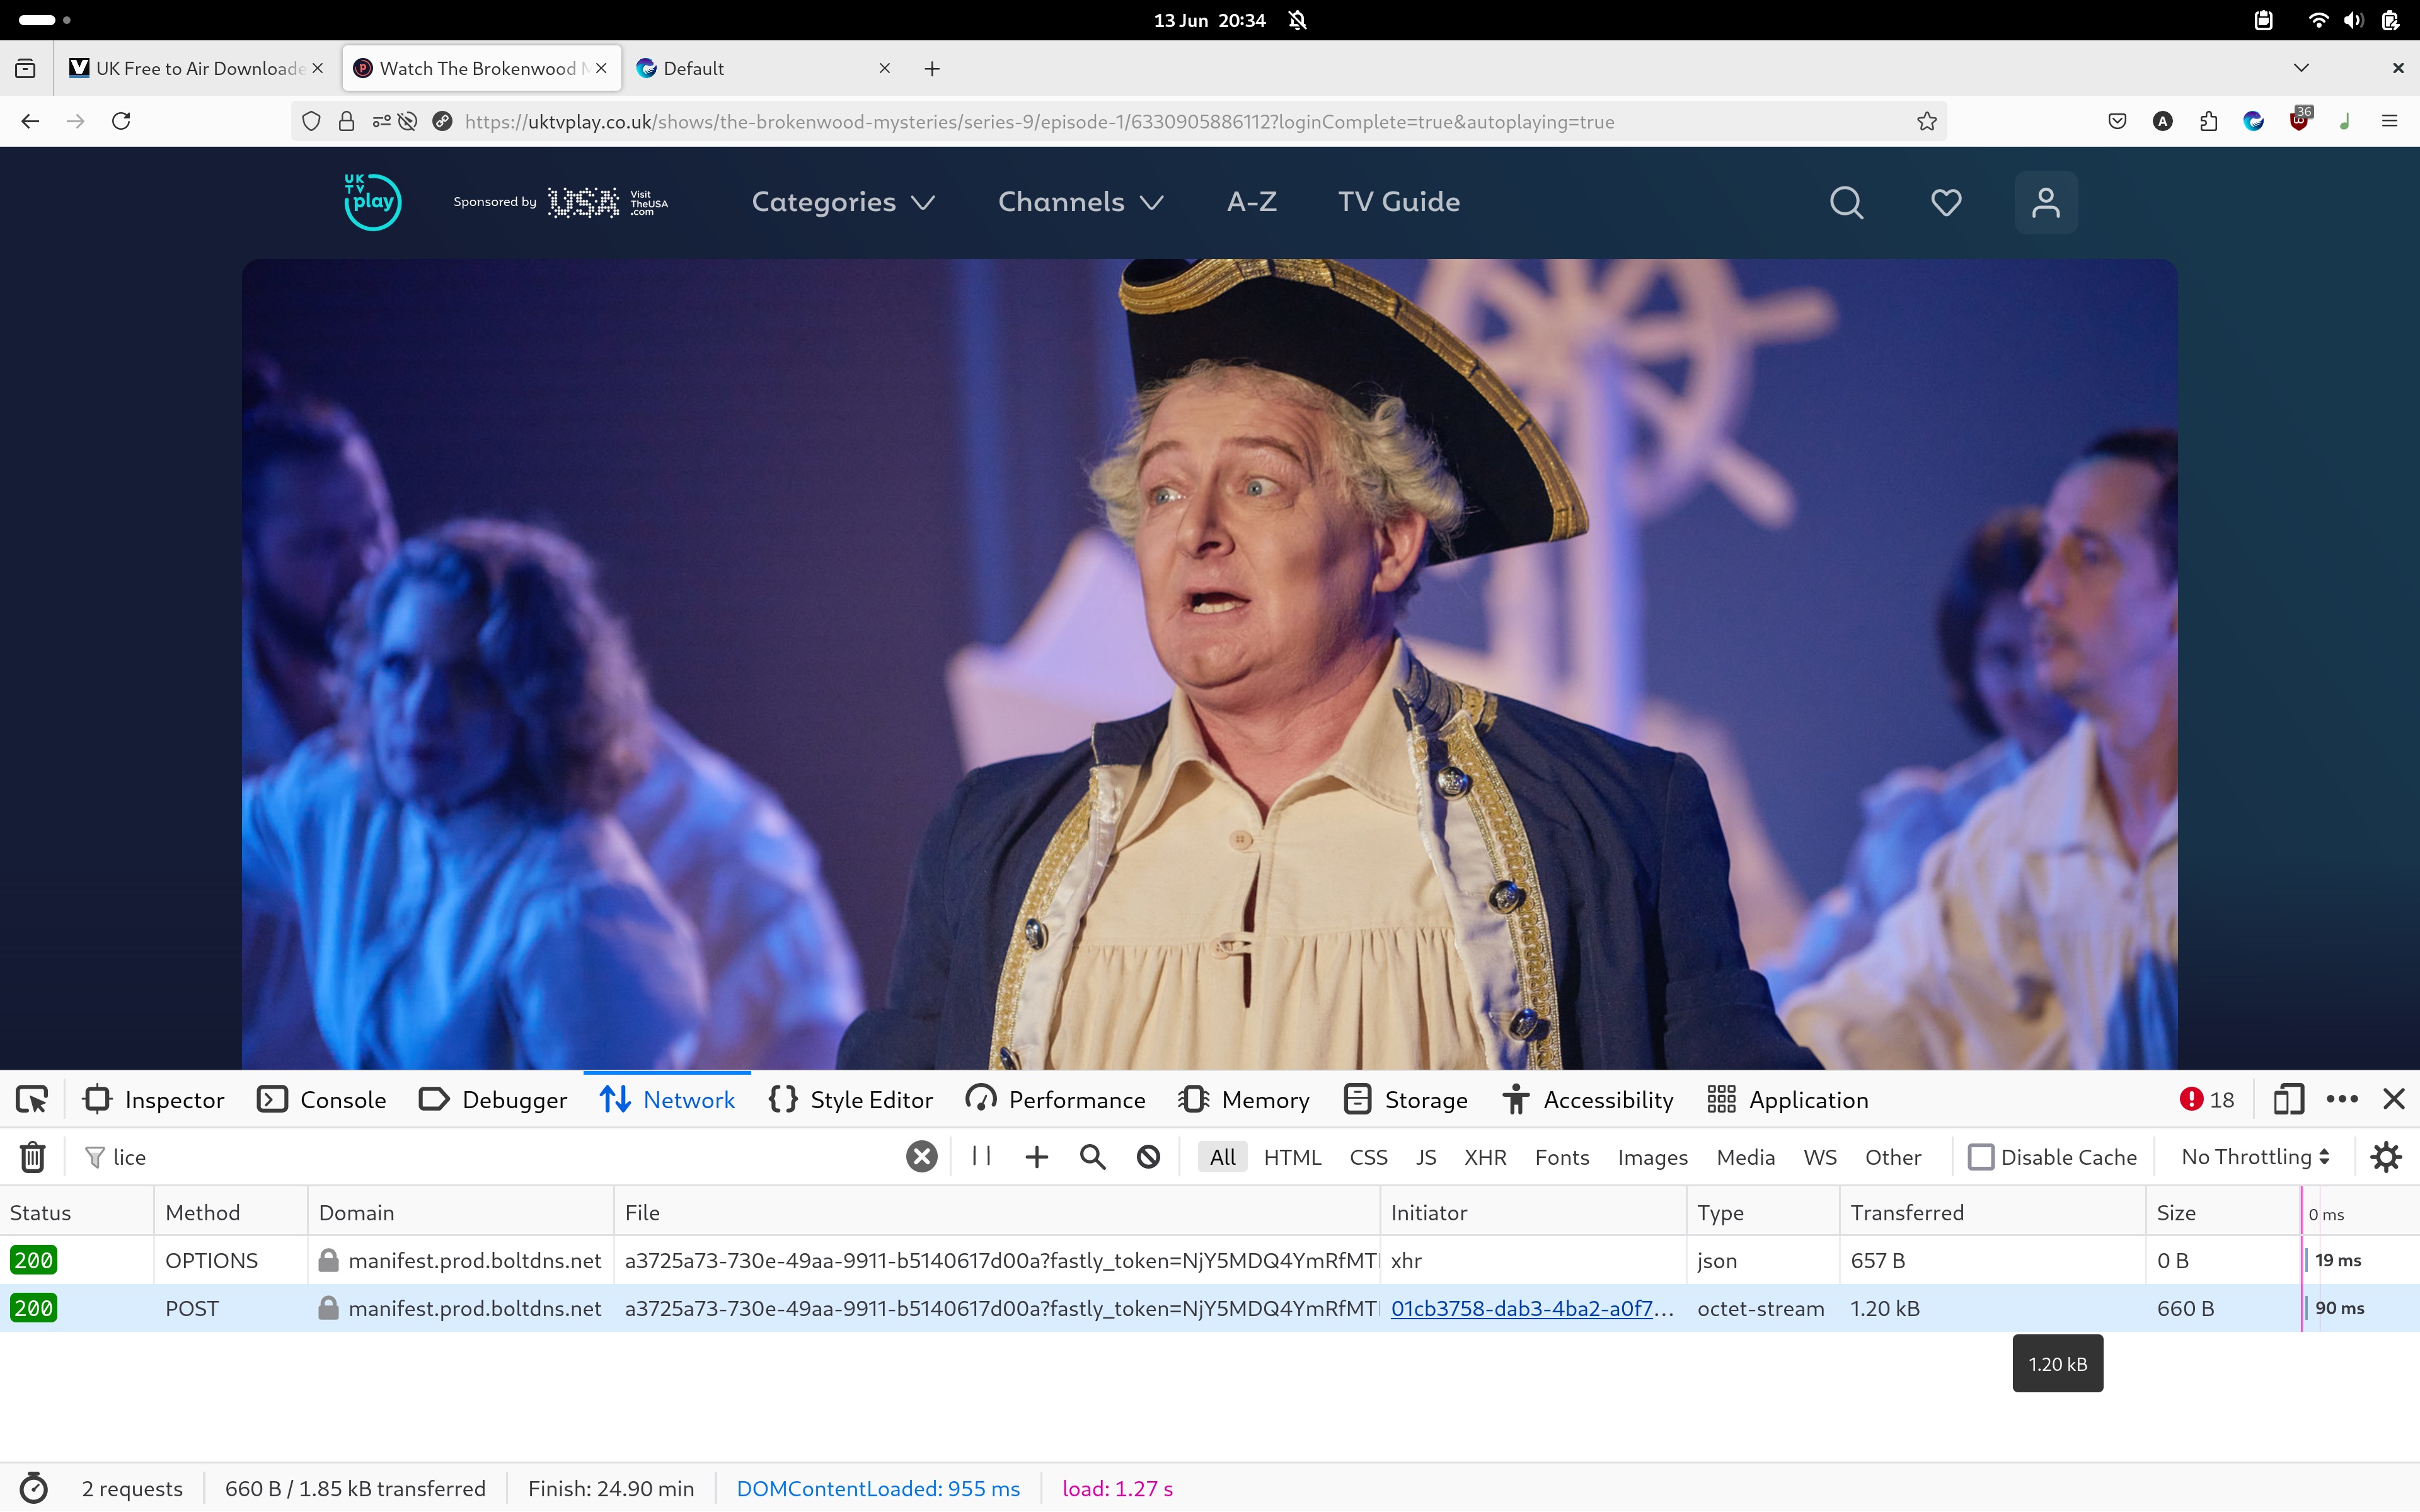Open network search magnifier
The width and height of the screenshot is (2420, 1512).
(1093, 1157)
